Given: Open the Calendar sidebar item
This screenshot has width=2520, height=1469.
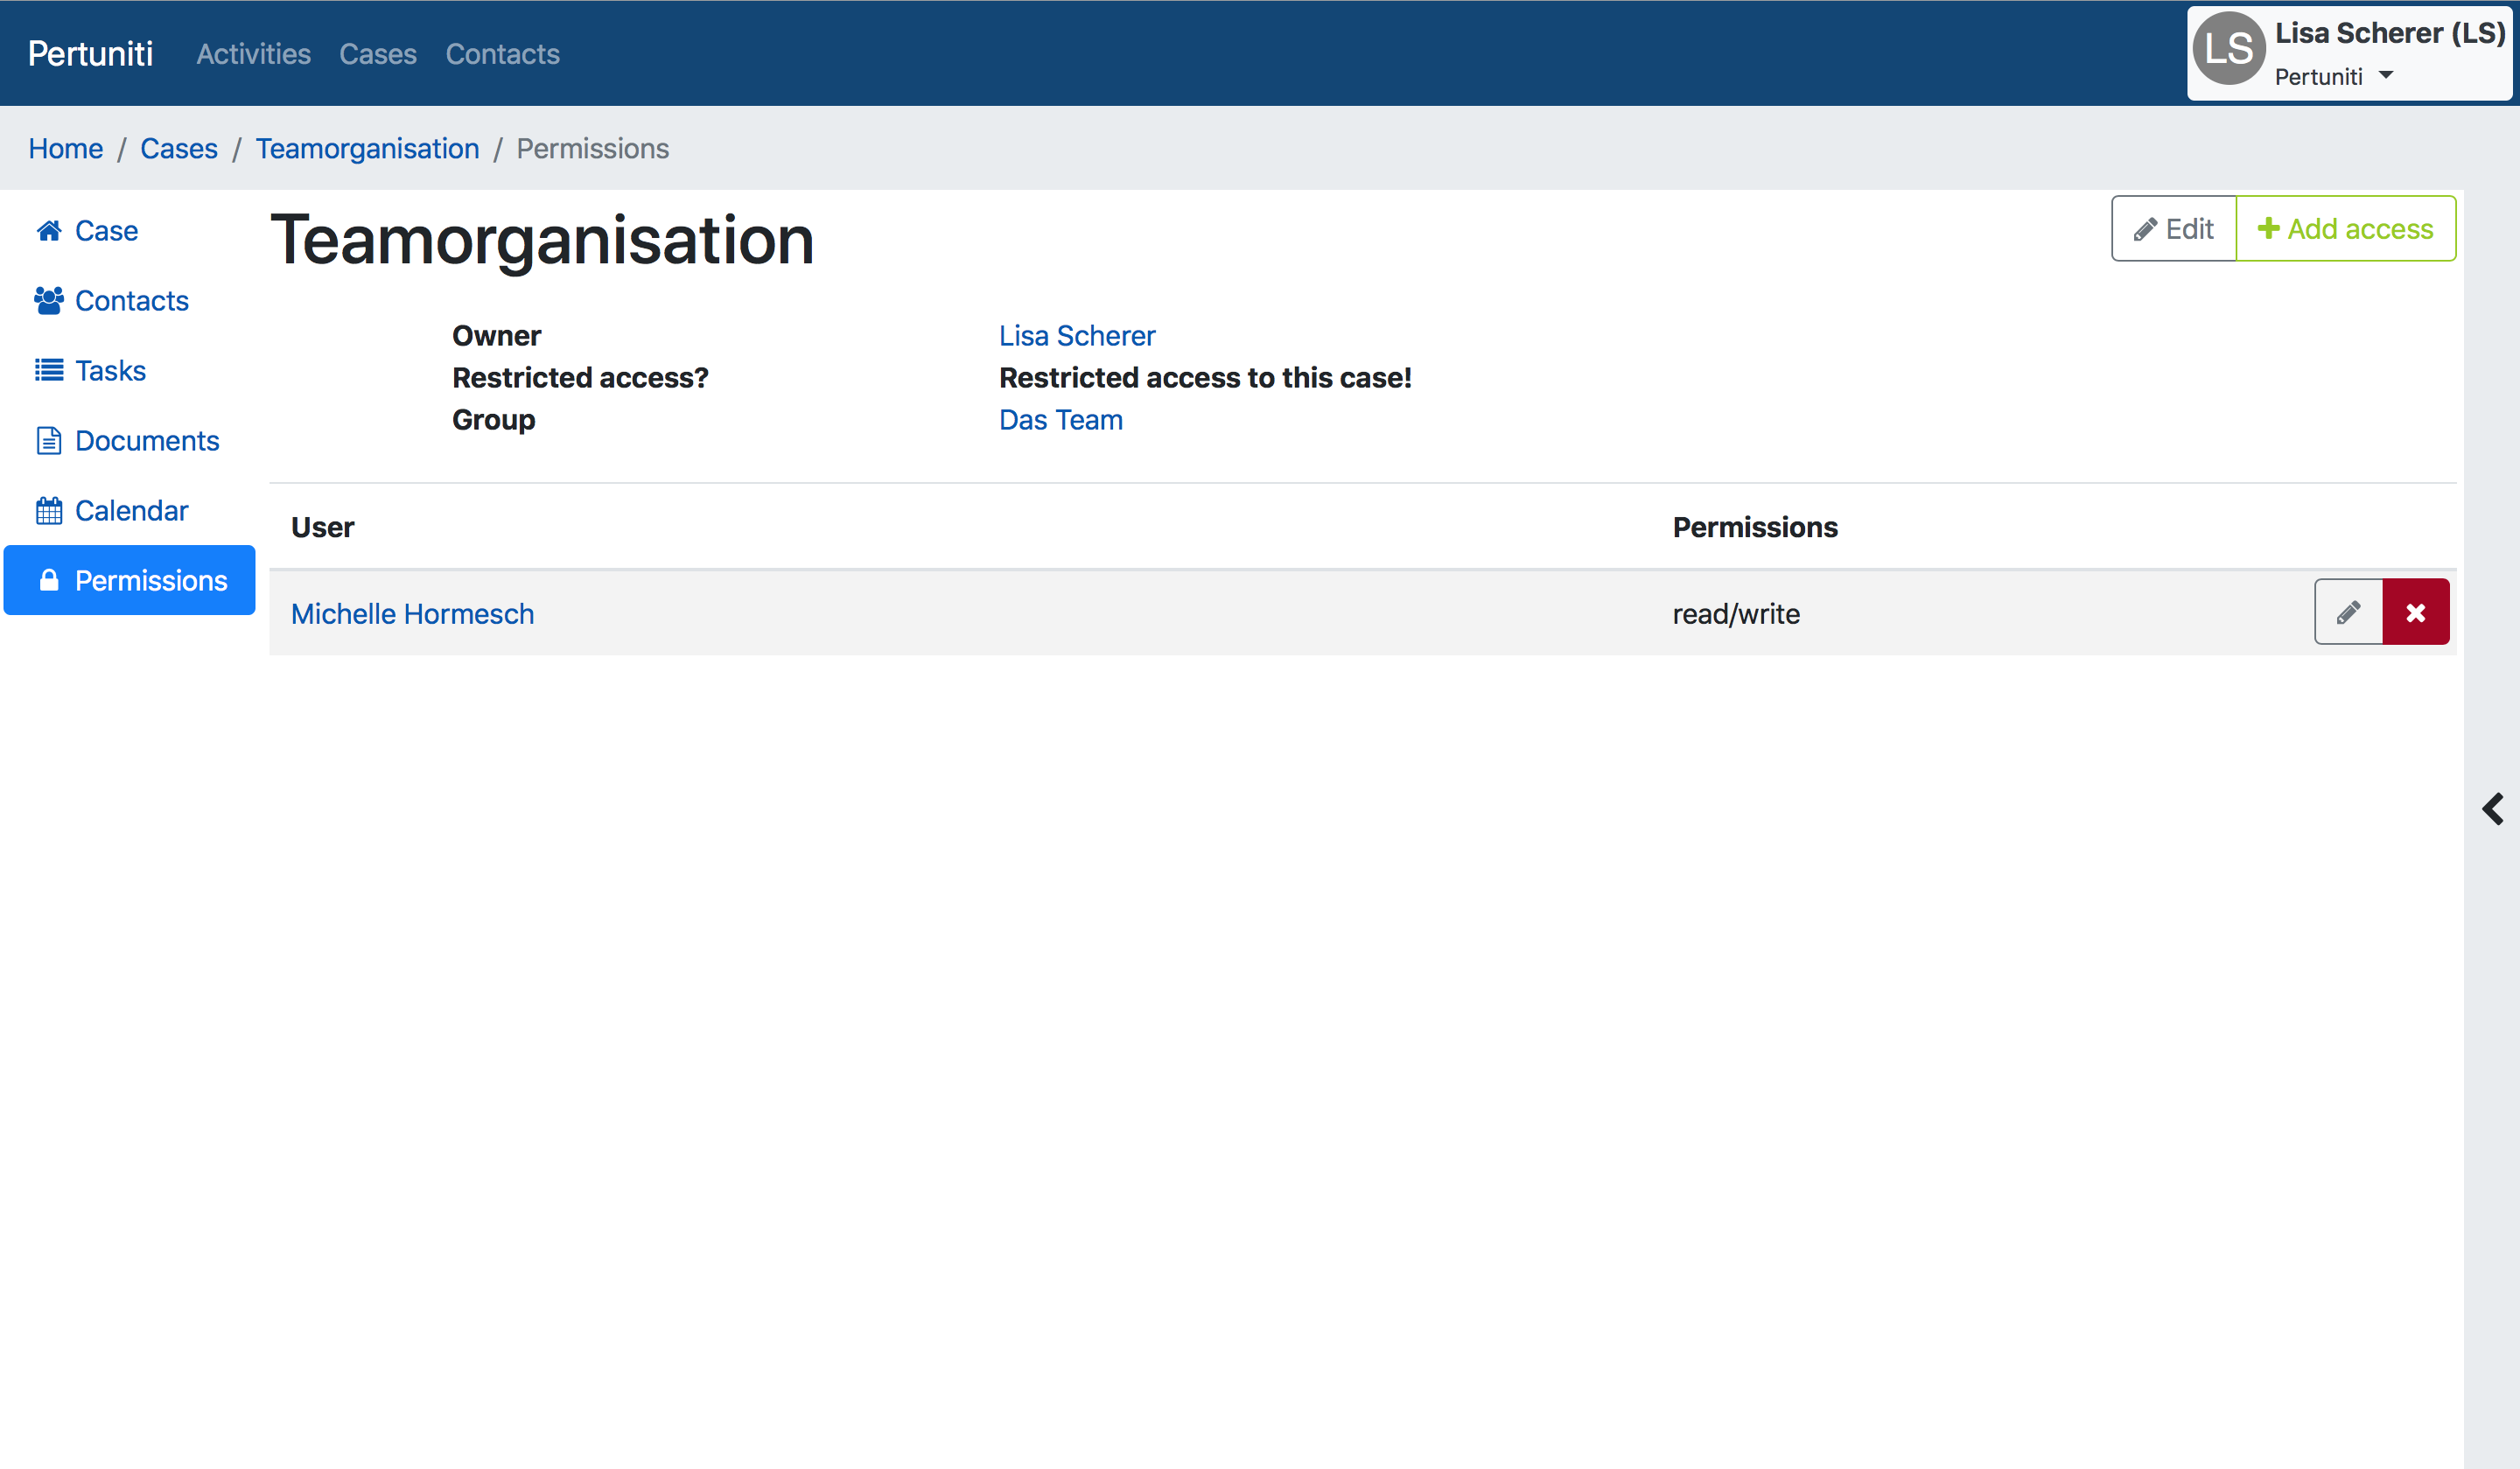Looking at the screenshot, I should [129, 511].
